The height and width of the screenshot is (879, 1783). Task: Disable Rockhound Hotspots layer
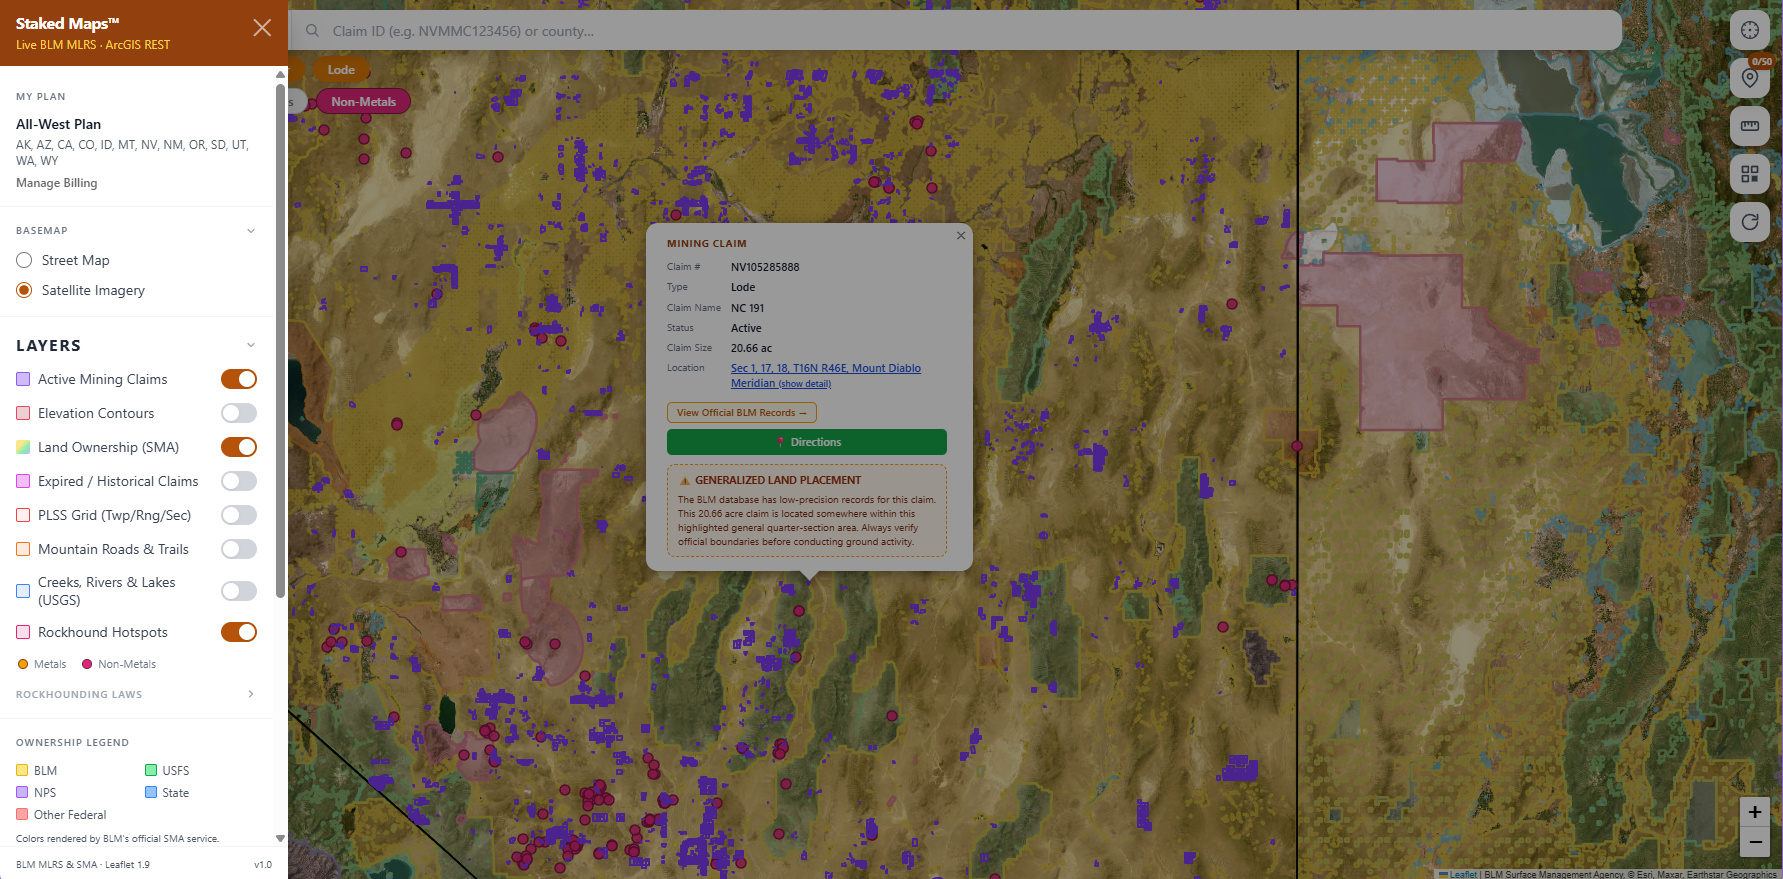click(239, 632)
